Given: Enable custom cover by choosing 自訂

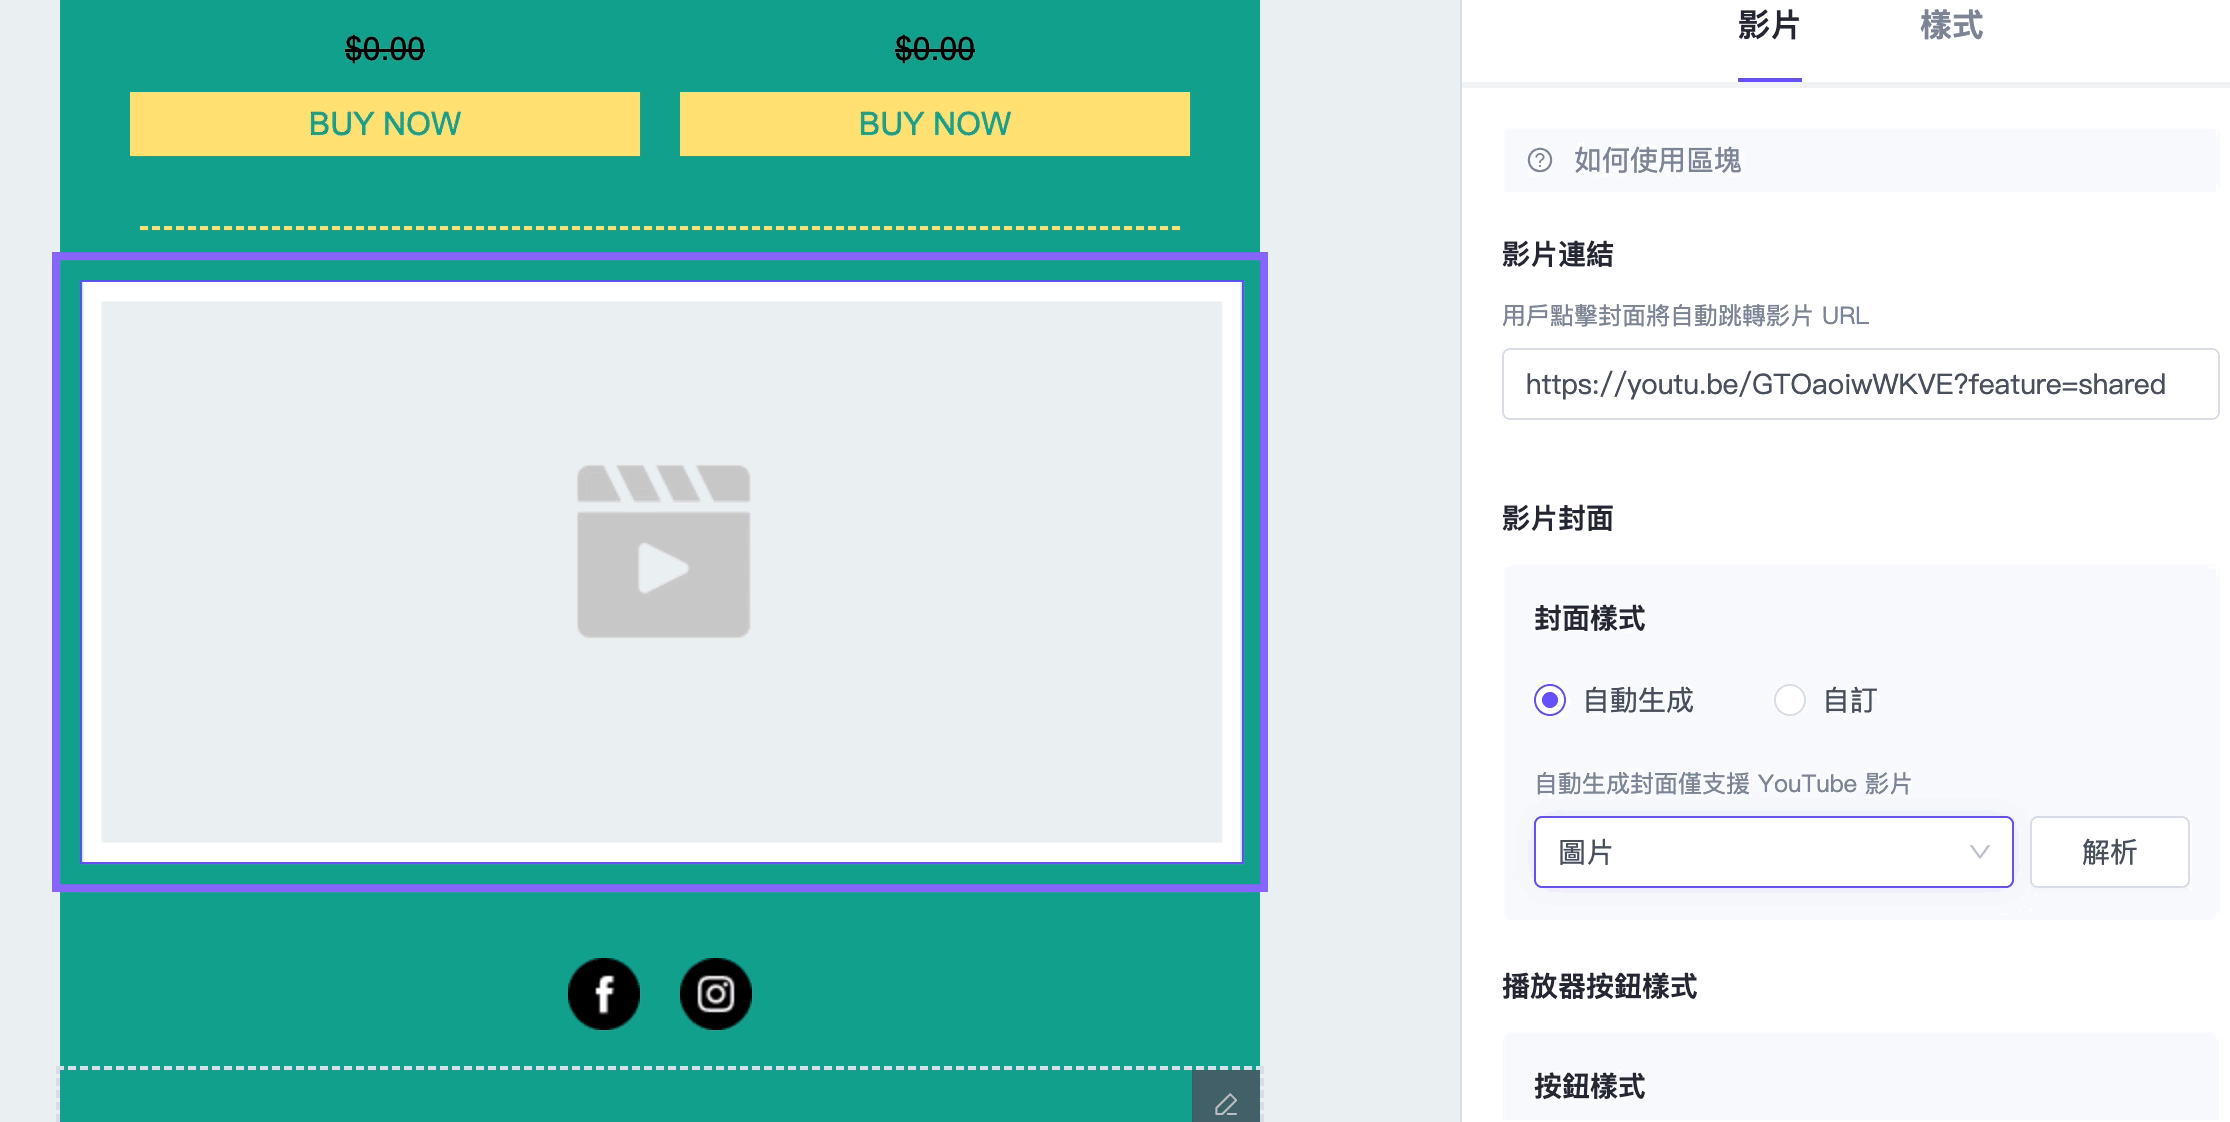Looking at the screenshot, I should point(1790,701).
